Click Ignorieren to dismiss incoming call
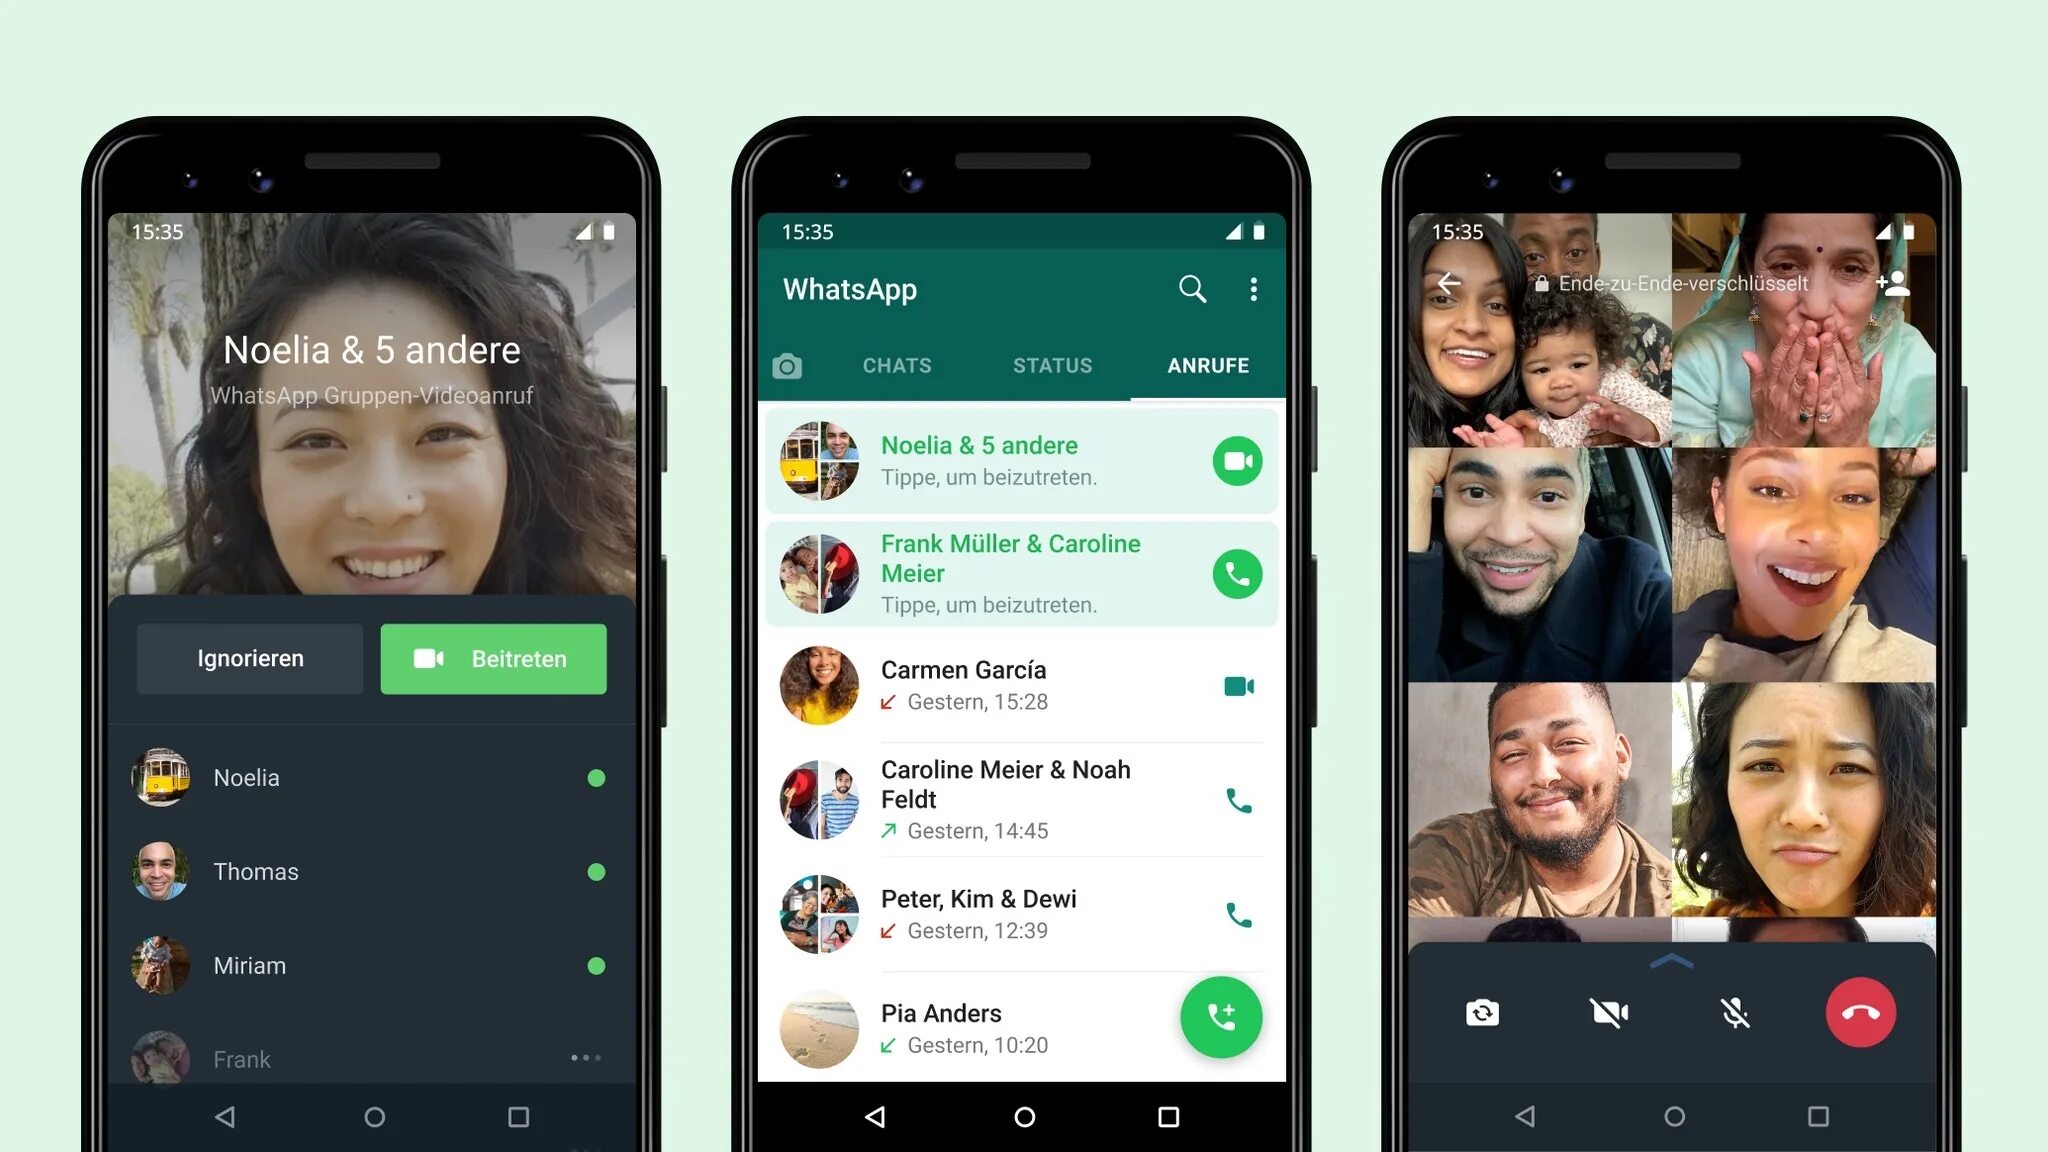The height and width of the screenshot is (1152, 2048). pos(249,657)
